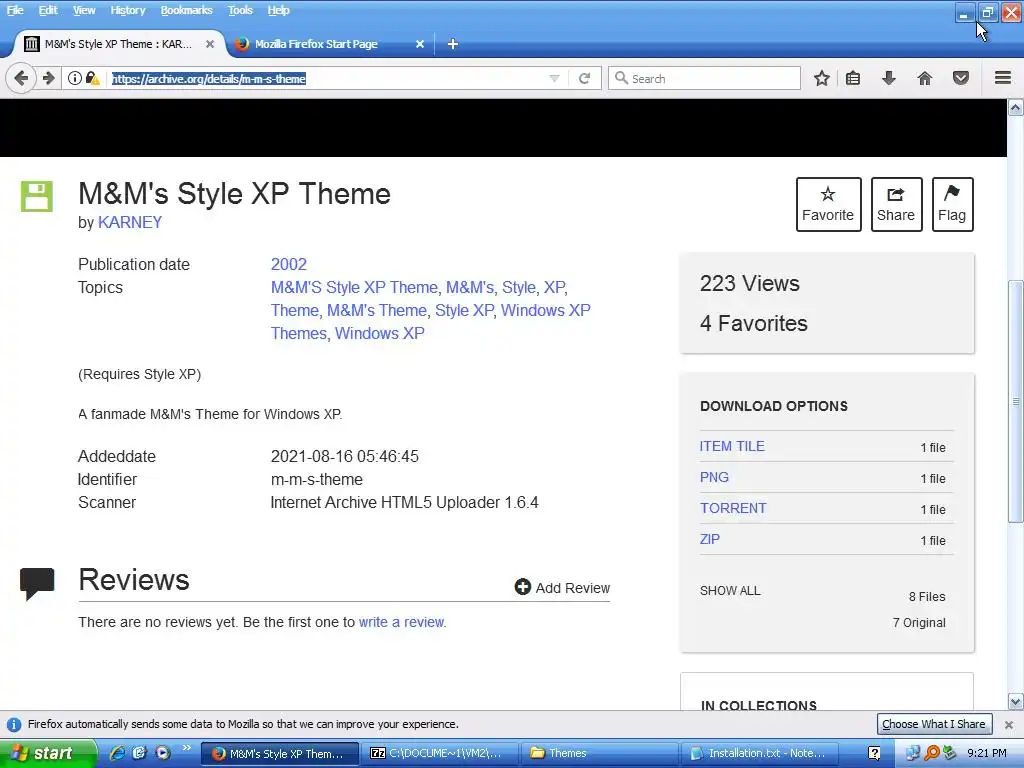Open the Bookmarks menu

[187, 10]
